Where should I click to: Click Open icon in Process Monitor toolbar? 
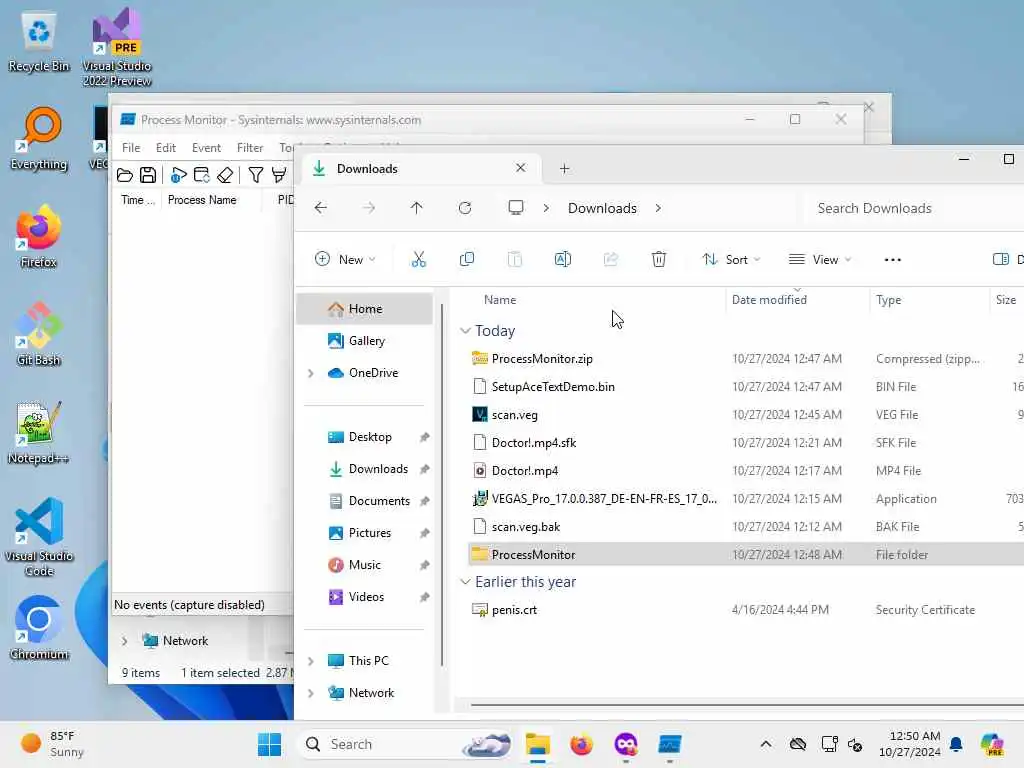pyautogui.click(x=125, y=175)
